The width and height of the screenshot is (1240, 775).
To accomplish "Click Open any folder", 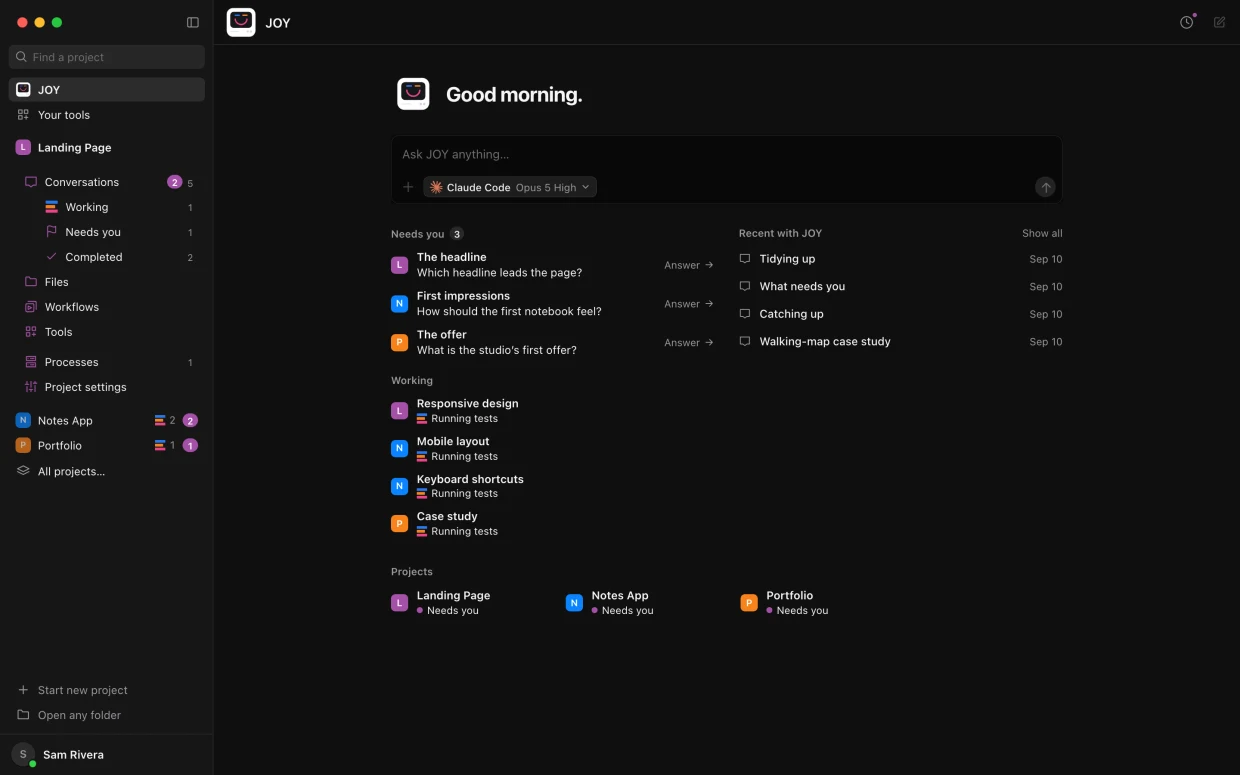I will (107, 715).
